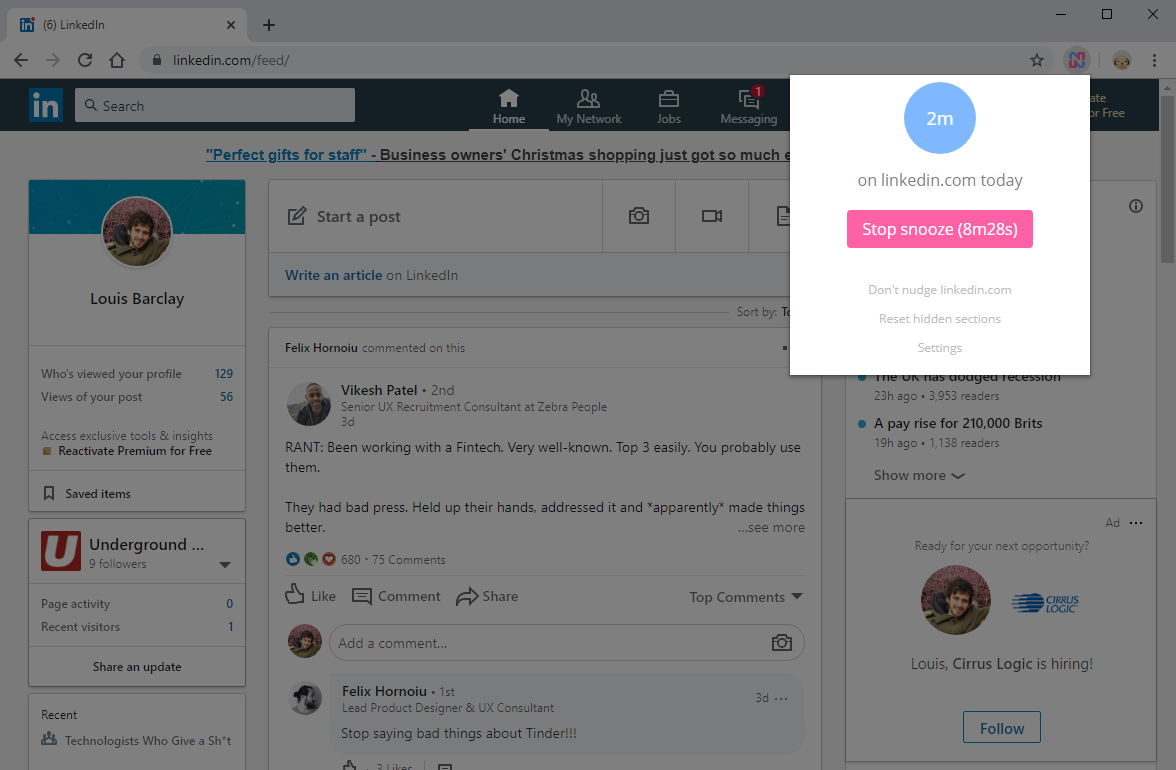
Task: Click the Nudge extension icon in toolbar
Action: coord(1077,60)
